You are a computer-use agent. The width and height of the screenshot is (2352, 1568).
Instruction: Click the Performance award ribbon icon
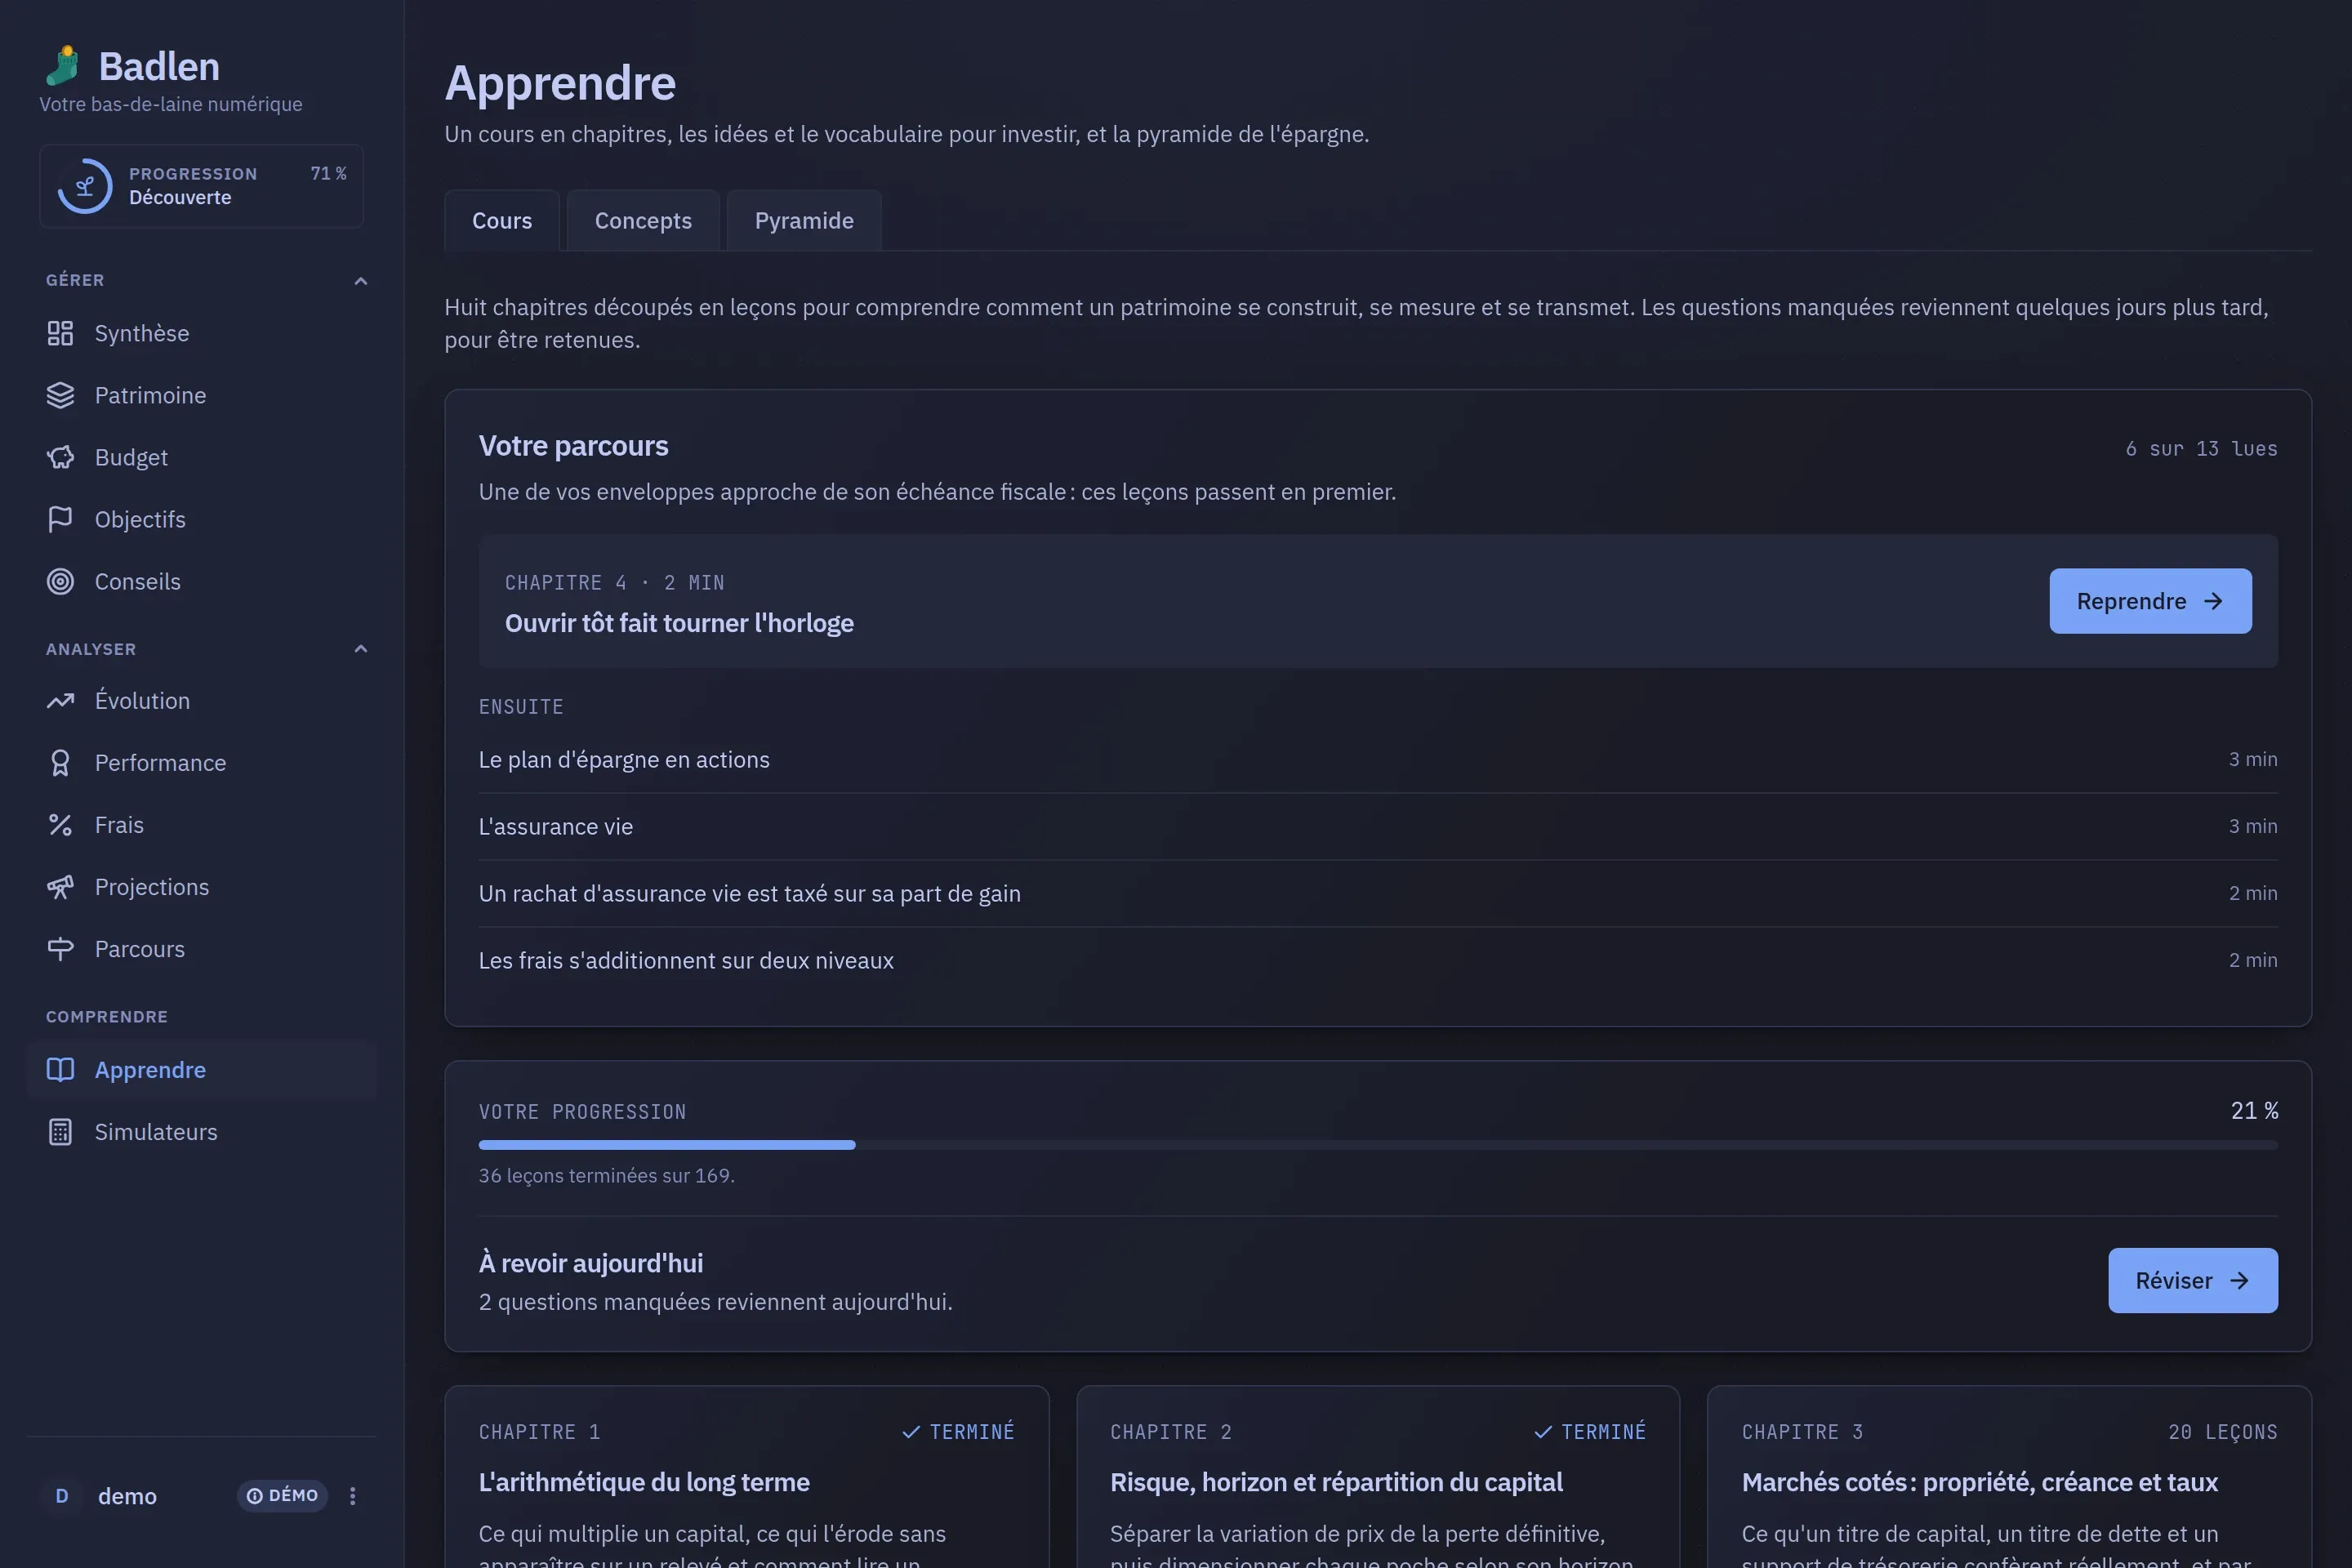(x=60, y=763)
